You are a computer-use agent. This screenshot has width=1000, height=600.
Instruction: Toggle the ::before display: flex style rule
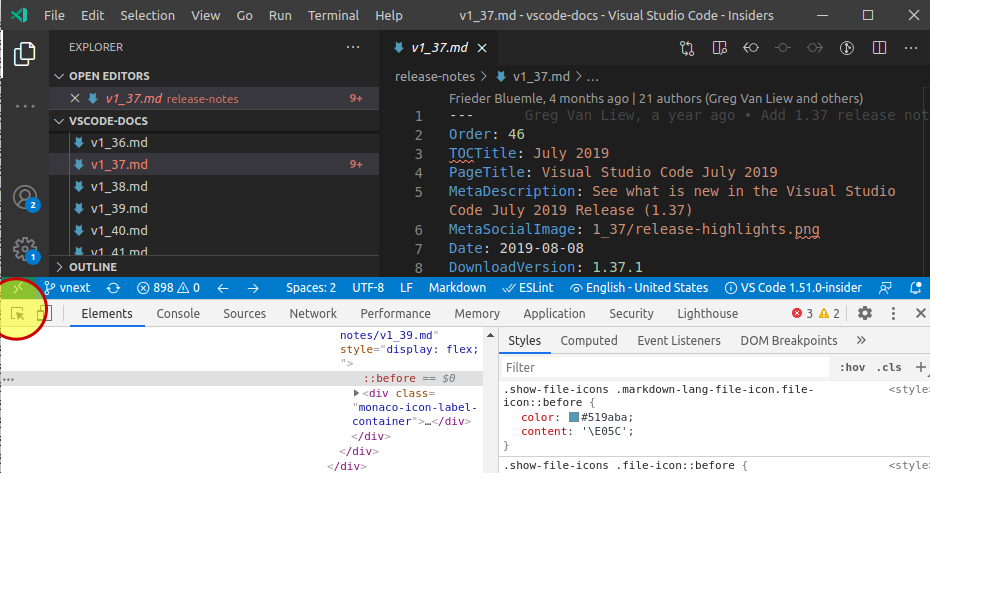(392, 378)
